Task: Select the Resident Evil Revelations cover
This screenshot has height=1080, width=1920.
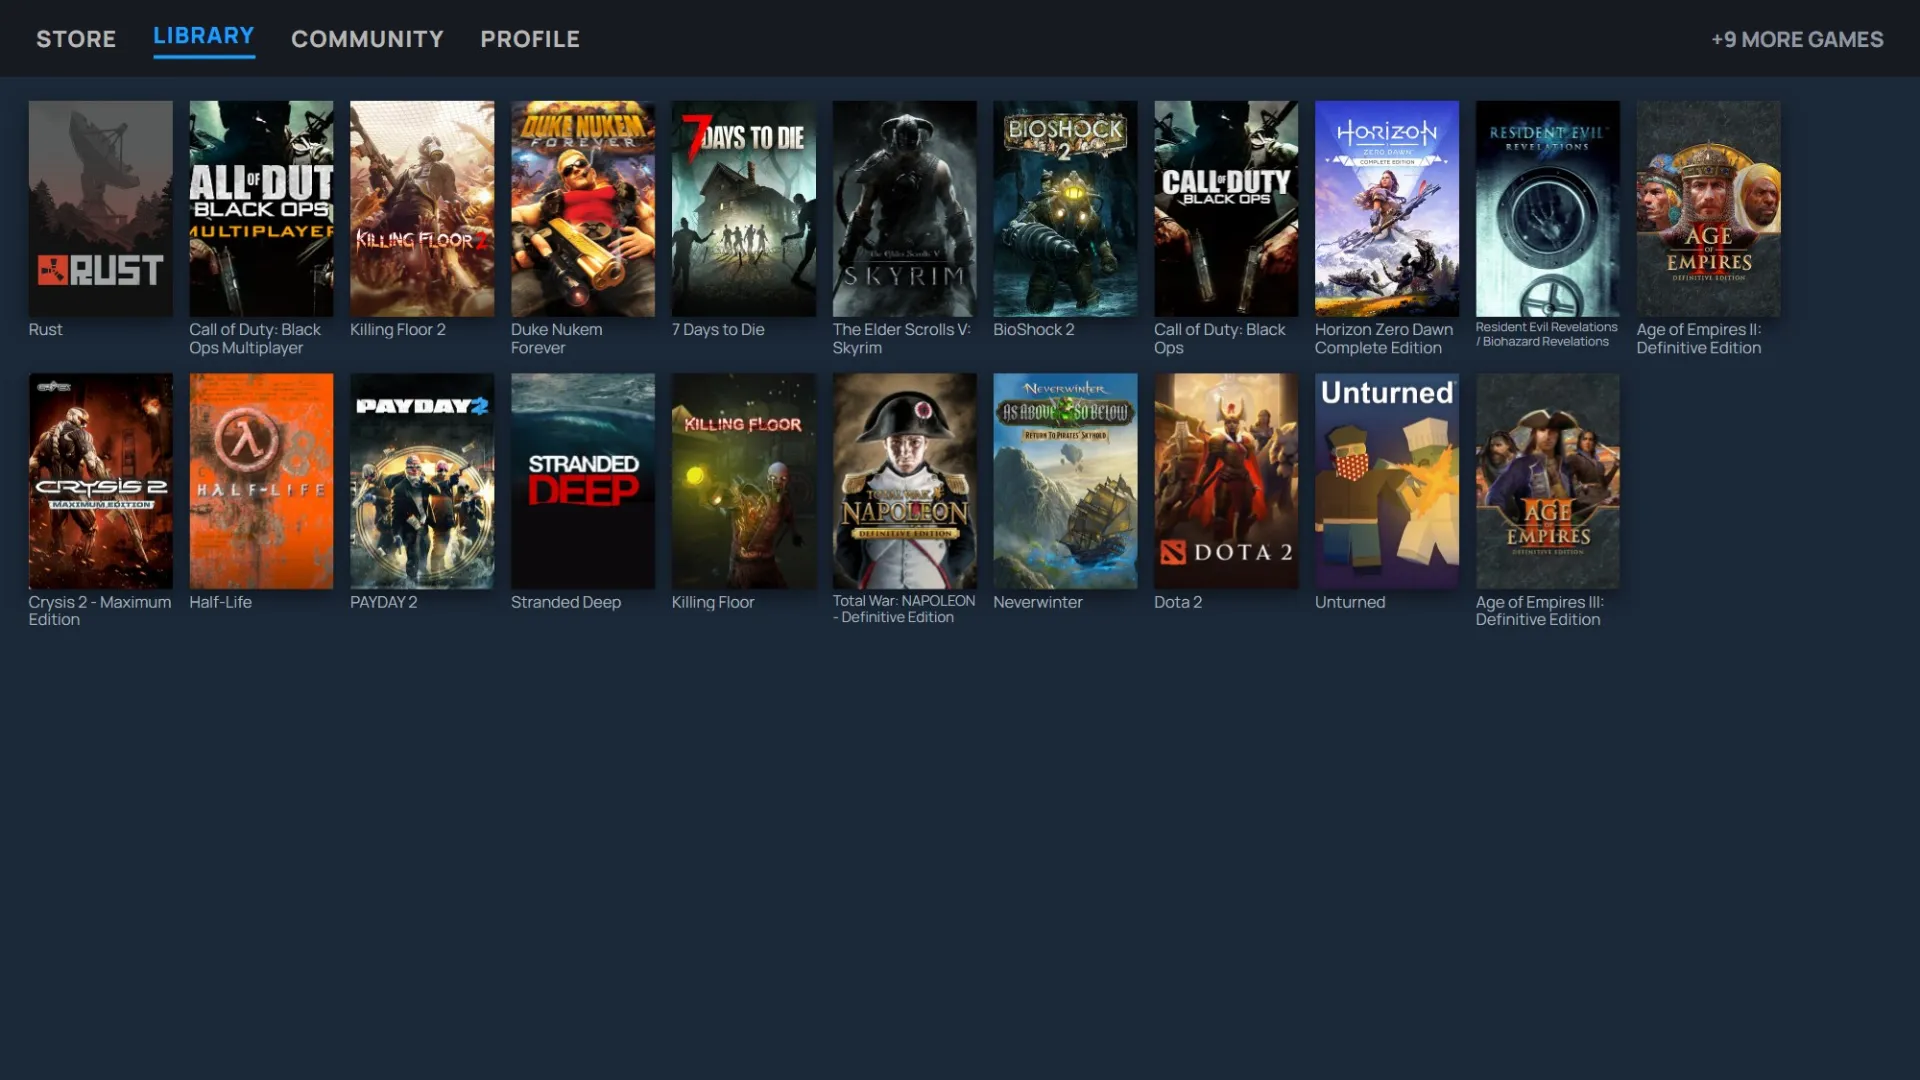Action: 1548,208
